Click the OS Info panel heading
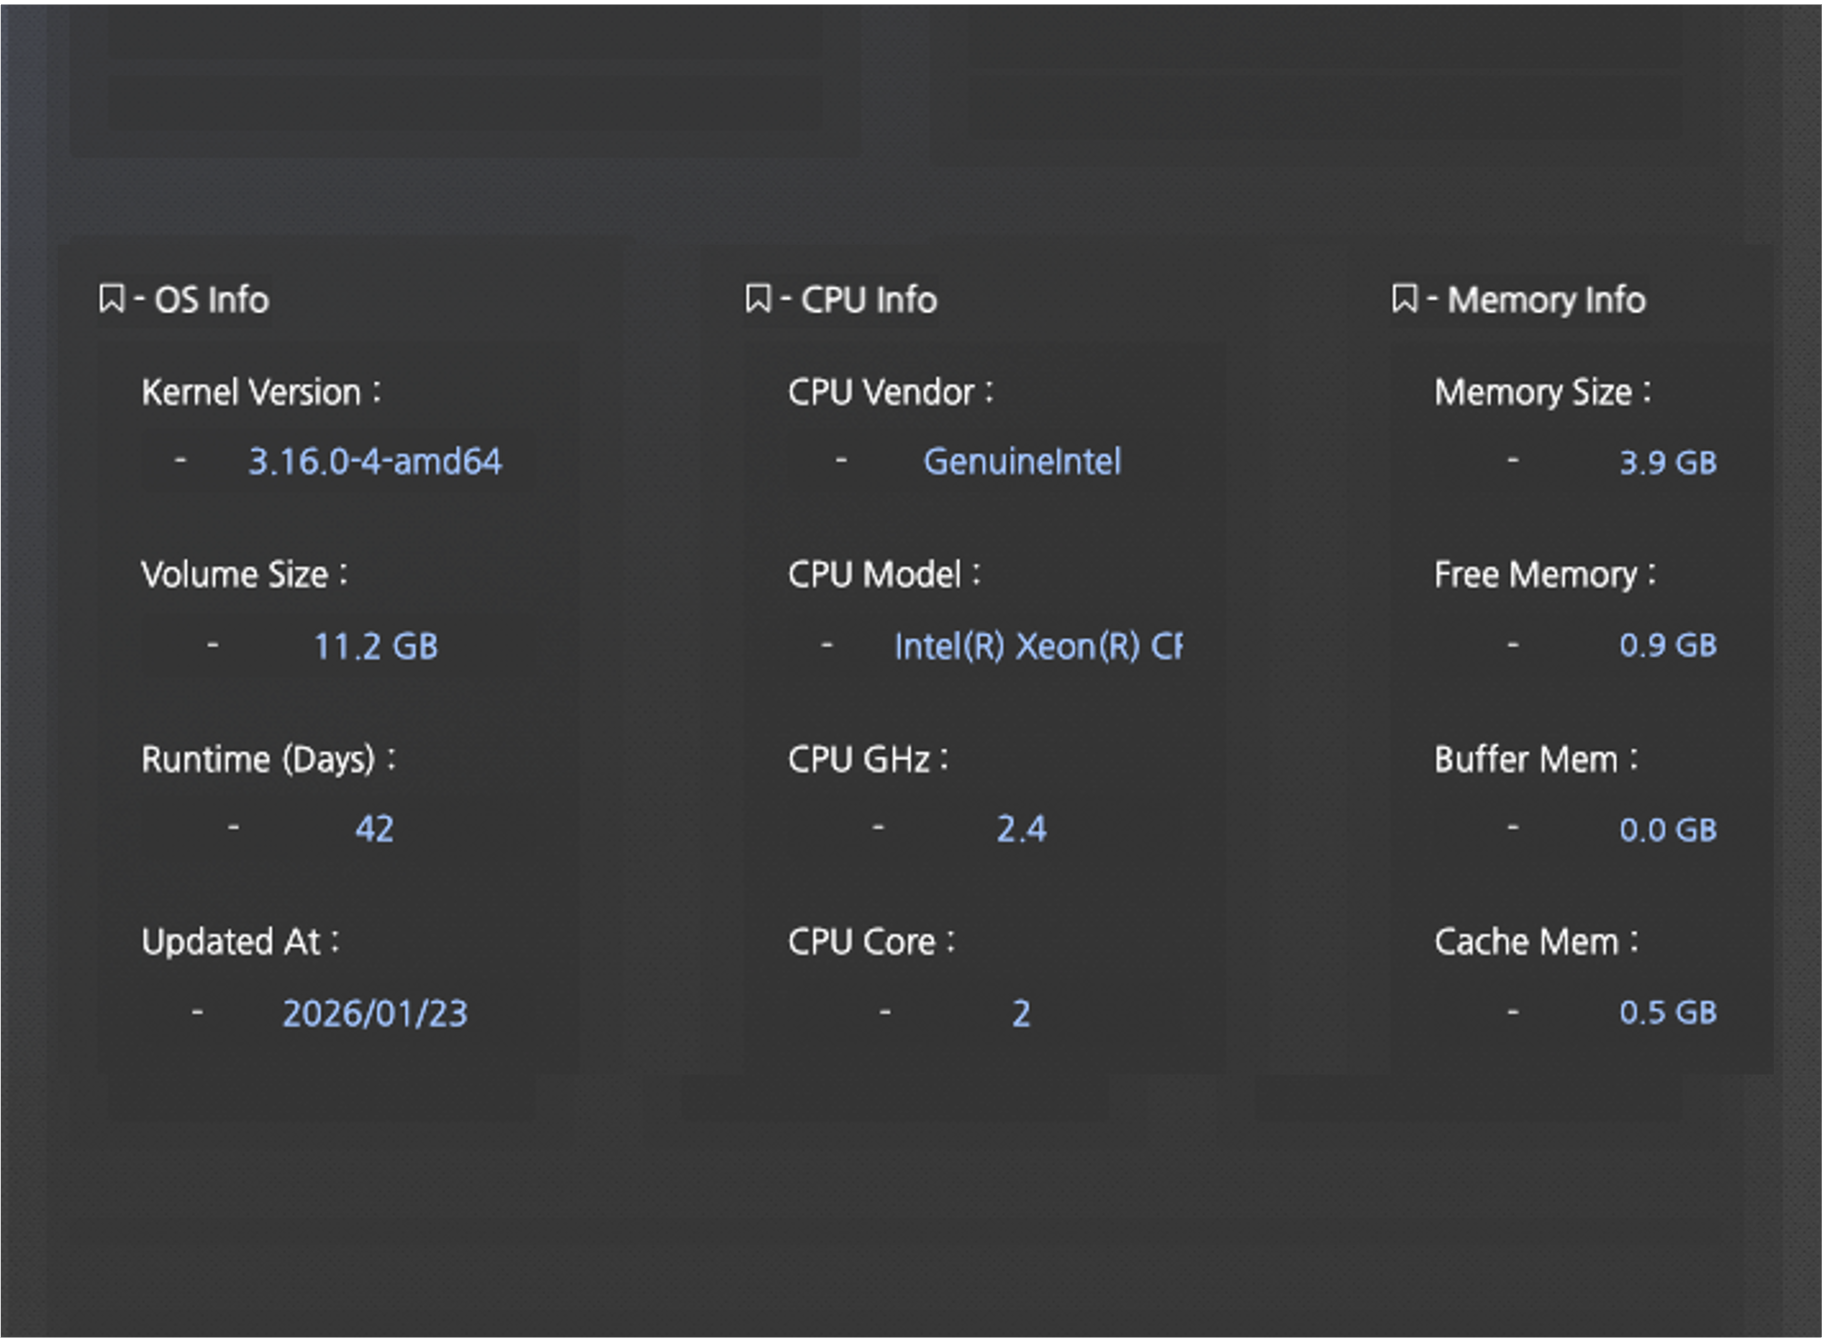This screenshot has width=1824, height=1338. pyautogui.click(x=211, y=300)
